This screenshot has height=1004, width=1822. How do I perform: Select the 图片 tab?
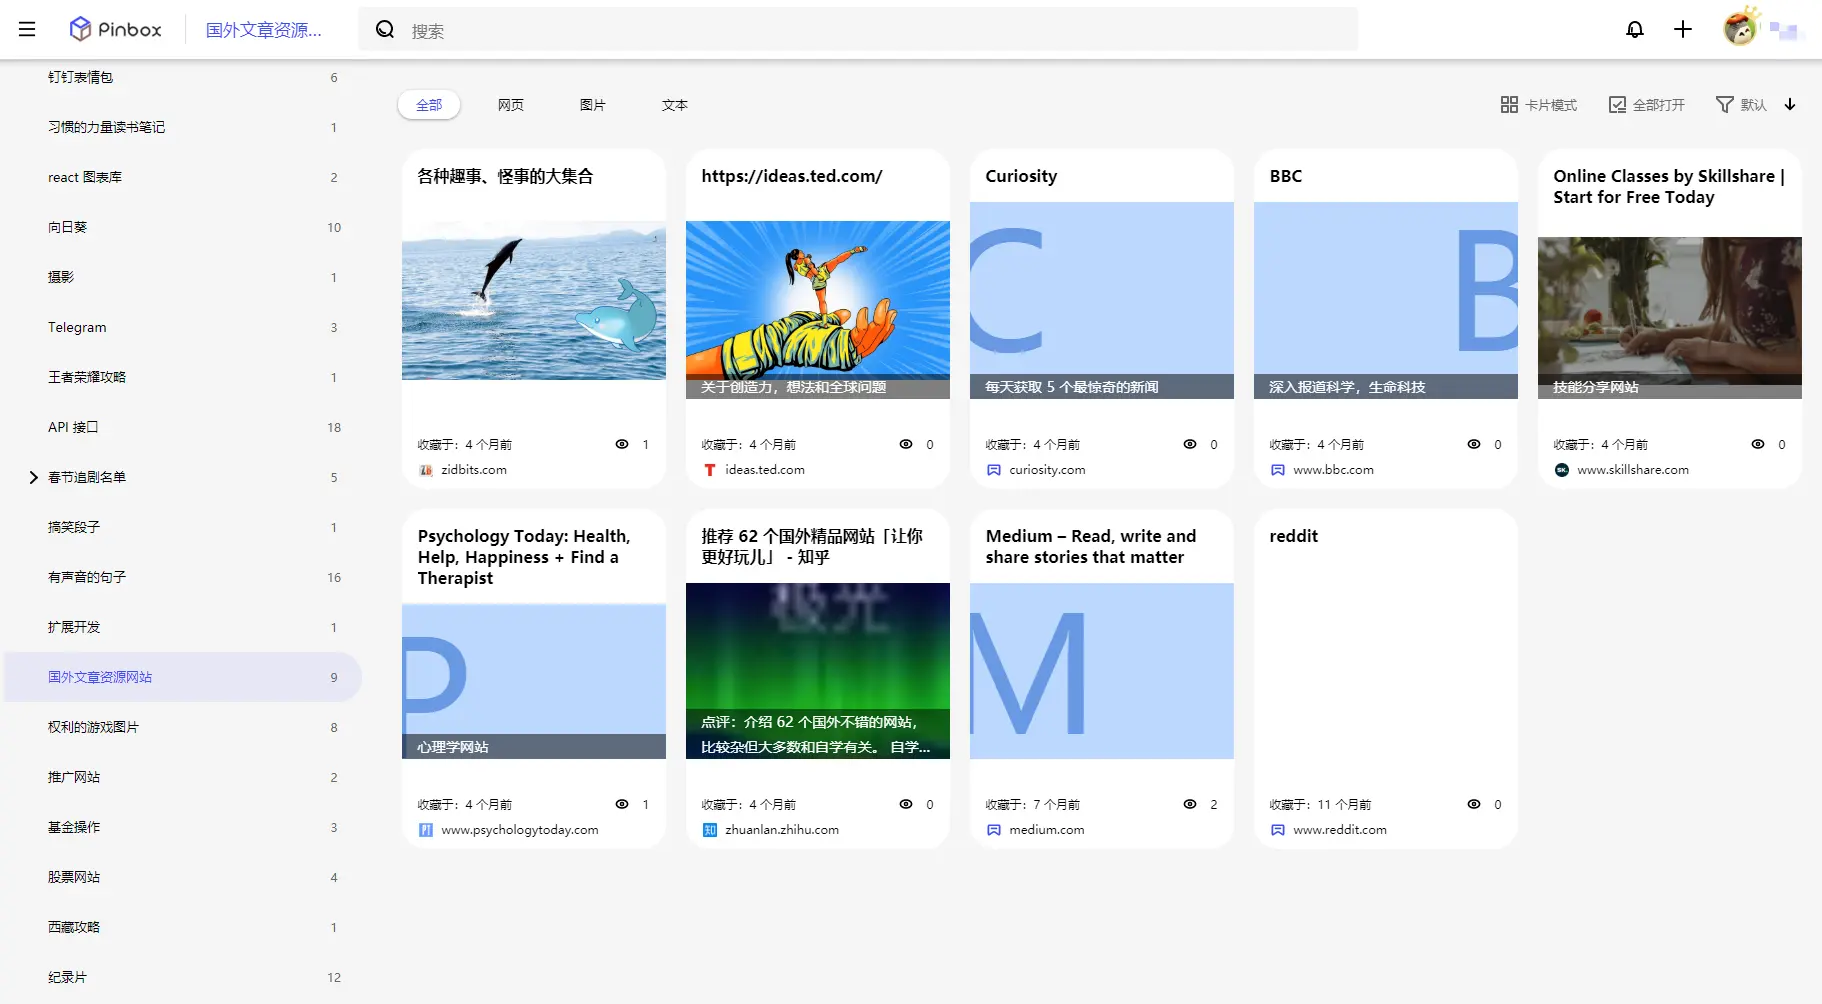point(593,105)
